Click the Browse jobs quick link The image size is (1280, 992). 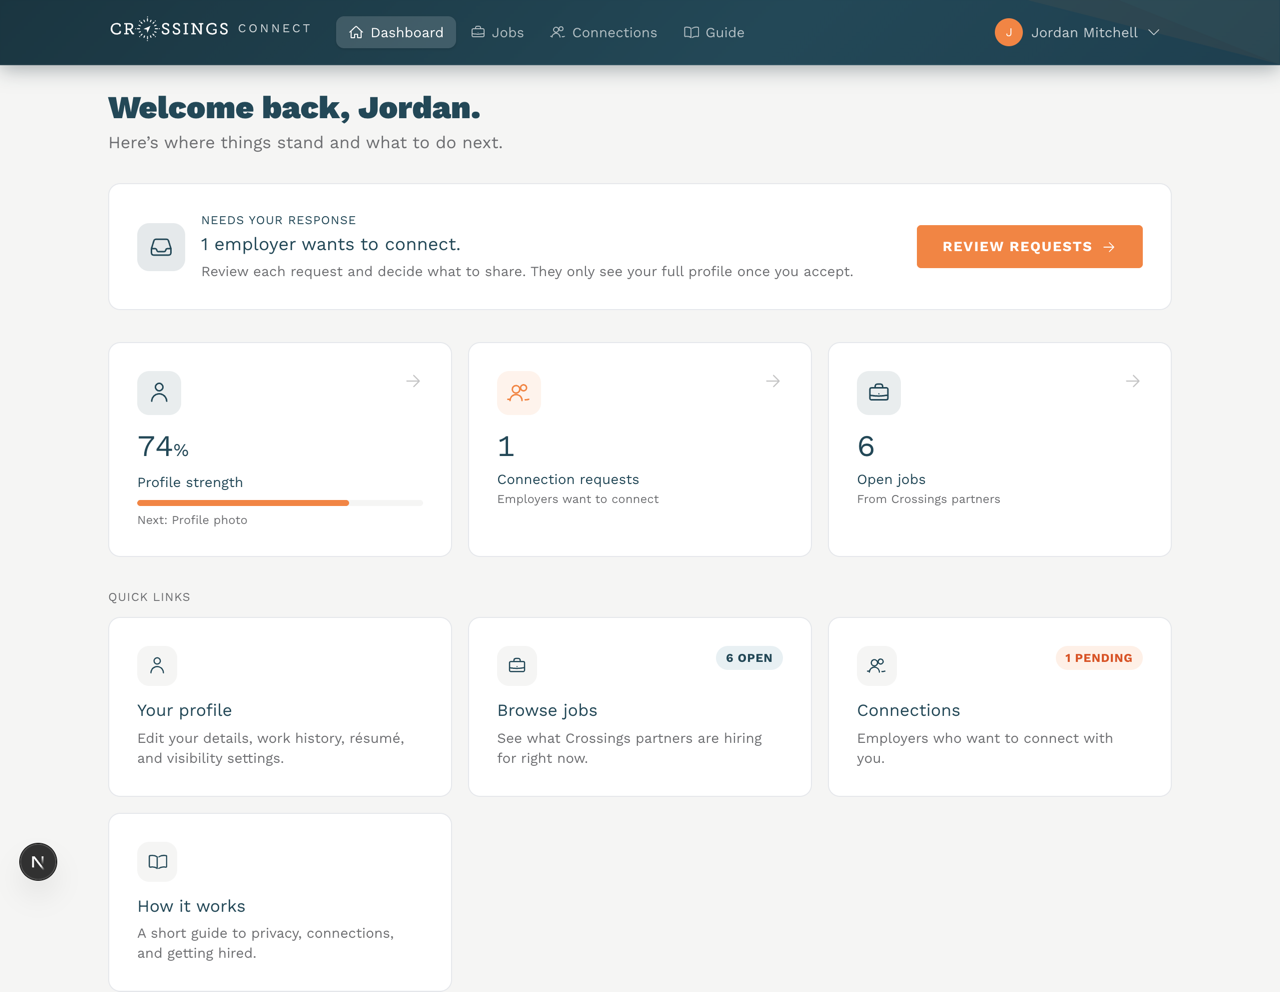[640, 707]
